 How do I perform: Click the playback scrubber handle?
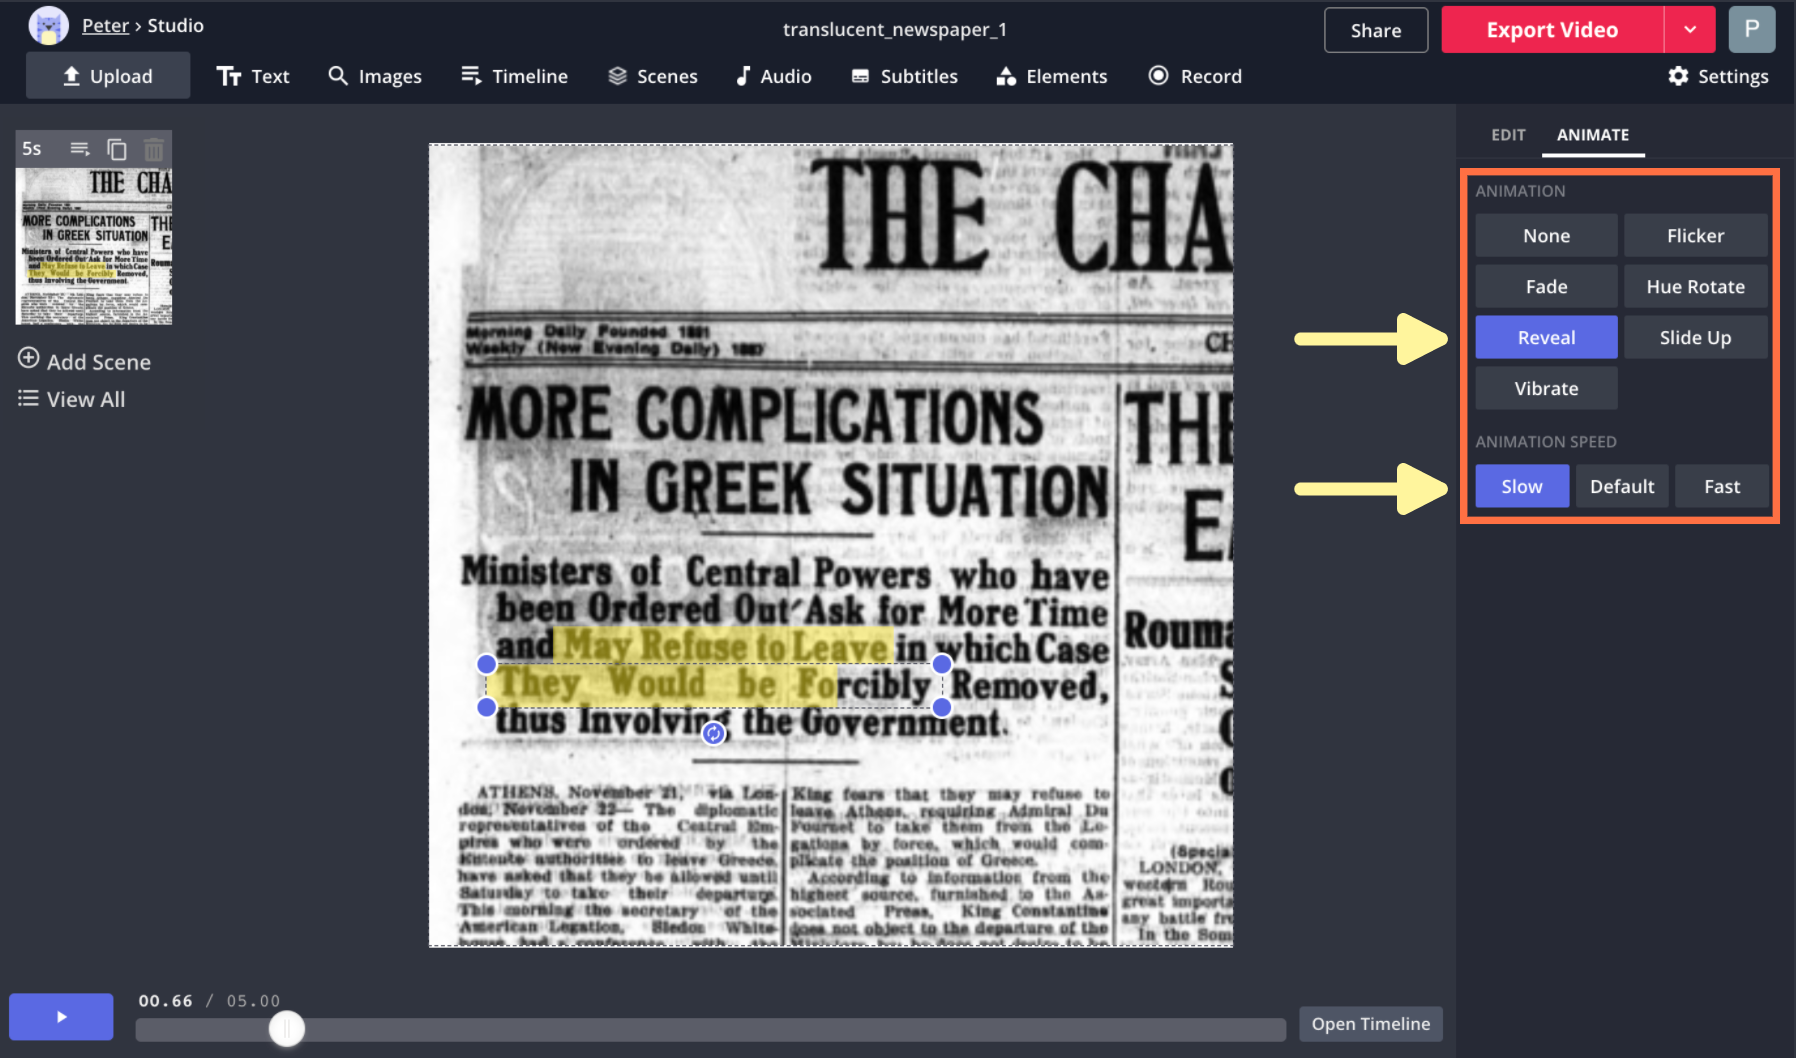pos(287,1029)
